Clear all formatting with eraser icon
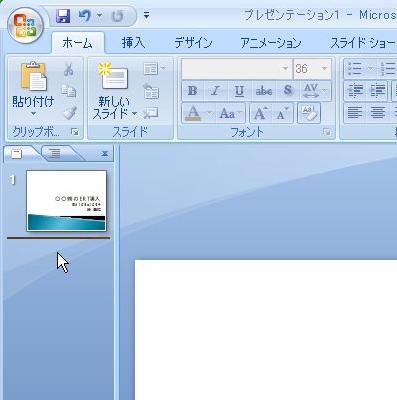 pos(309,113)
